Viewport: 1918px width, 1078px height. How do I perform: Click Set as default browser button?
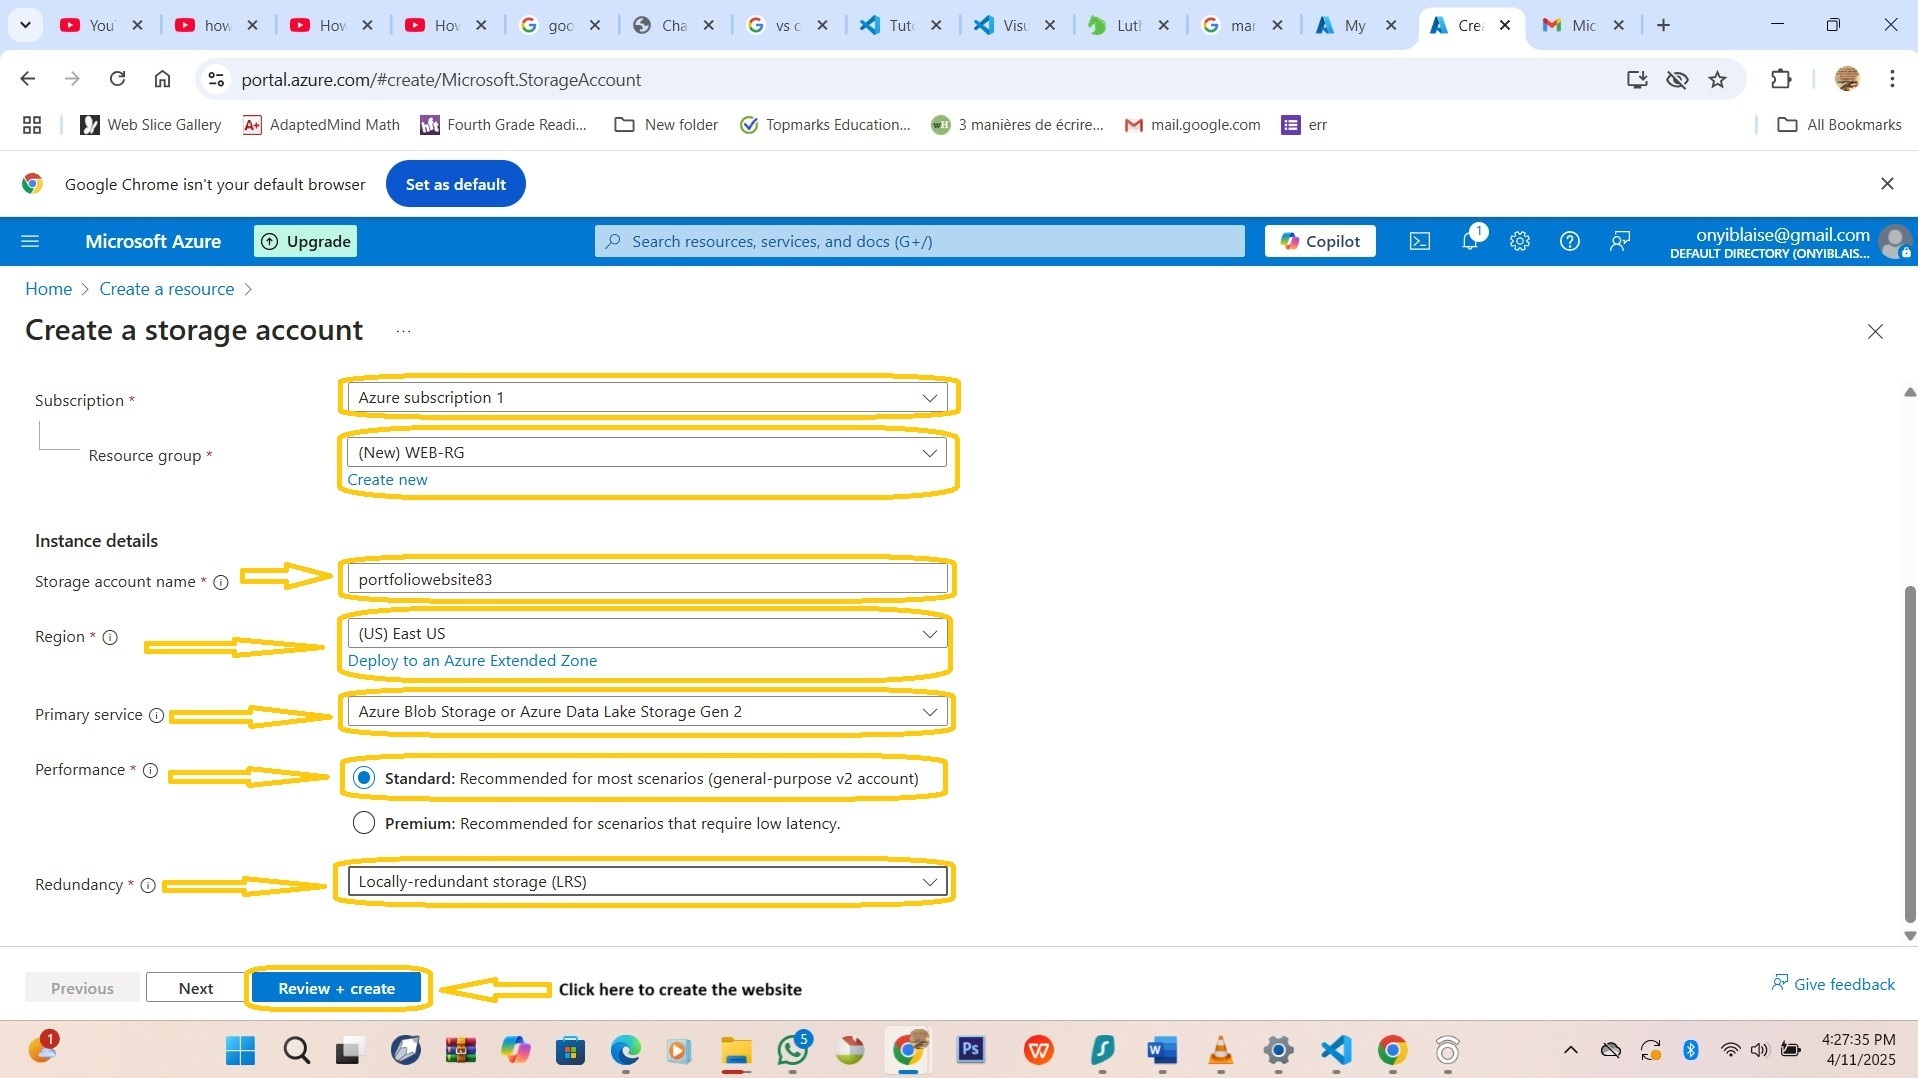click(x=456, y=184)
